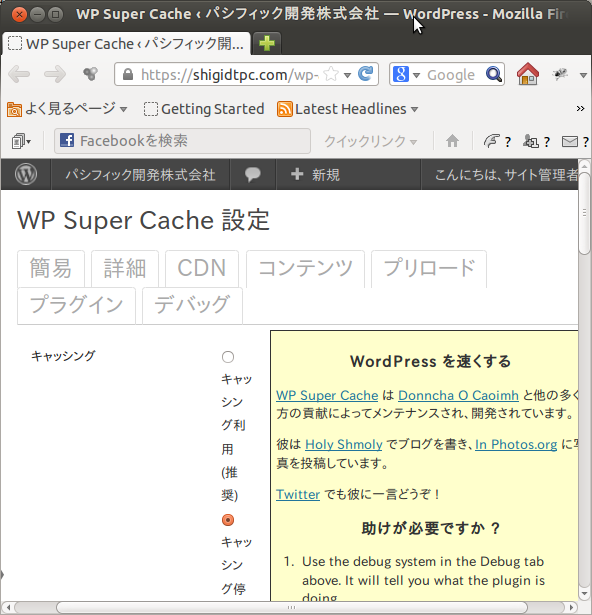Screen dimensions: 592x615
Task: Open comments bubble in admin bar
Action: pos(253,174)
